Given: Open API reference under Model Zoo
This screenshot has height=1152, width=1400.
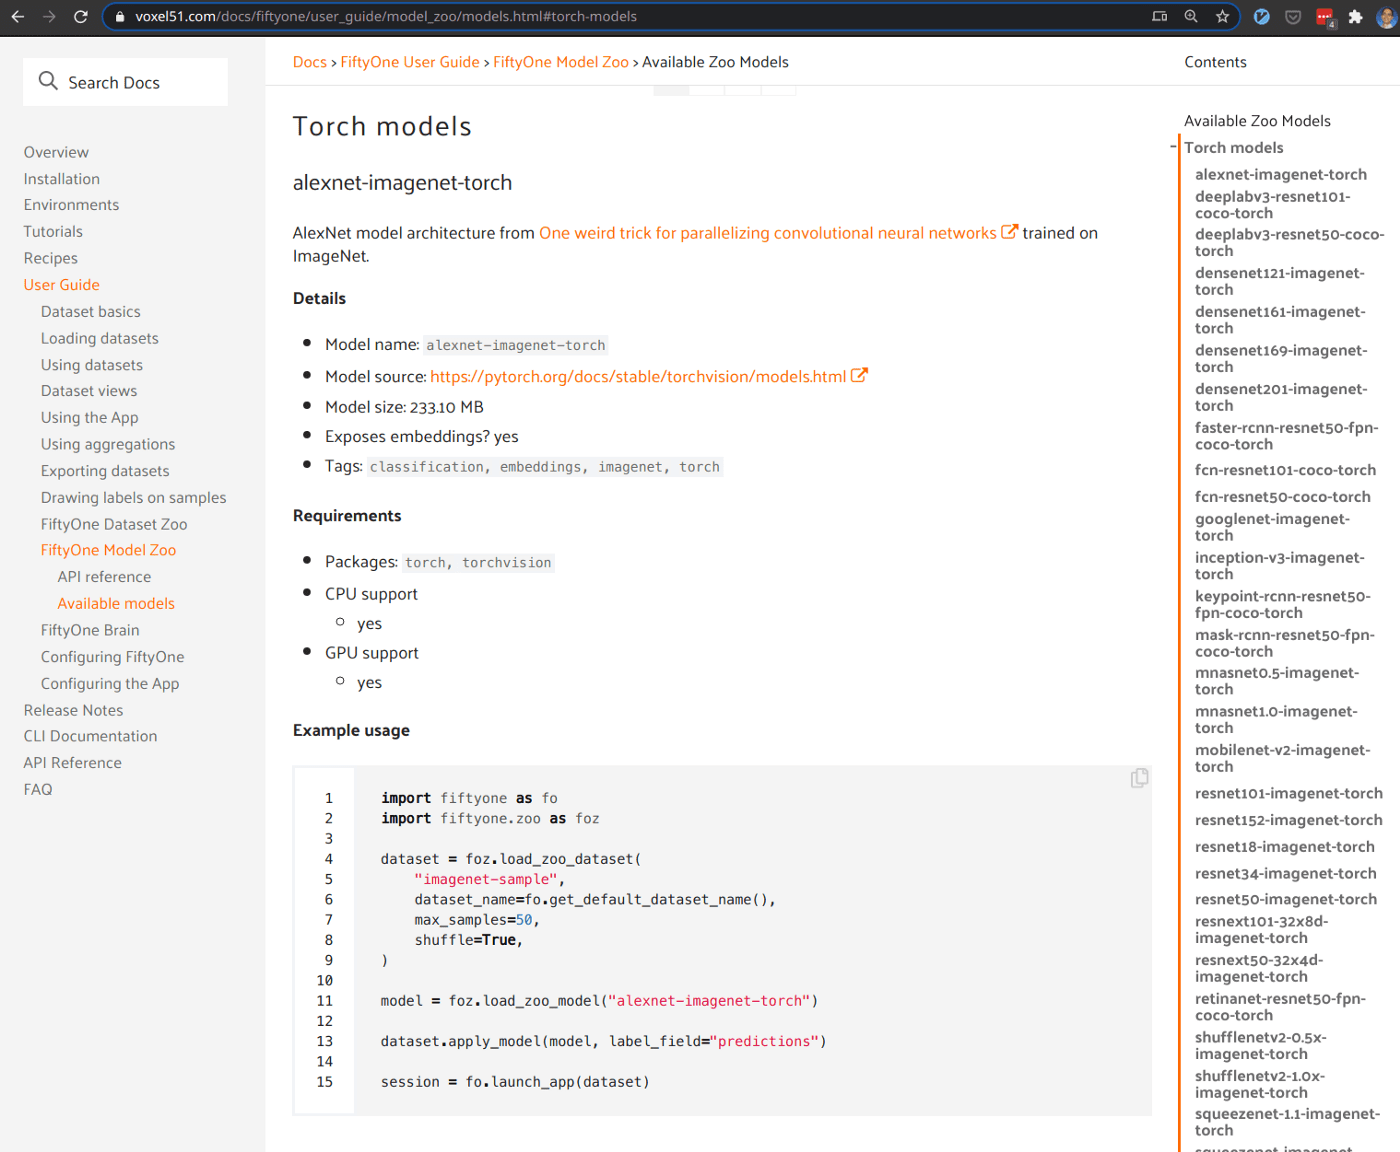Looking at the screenshot, I should click(105, 577).
